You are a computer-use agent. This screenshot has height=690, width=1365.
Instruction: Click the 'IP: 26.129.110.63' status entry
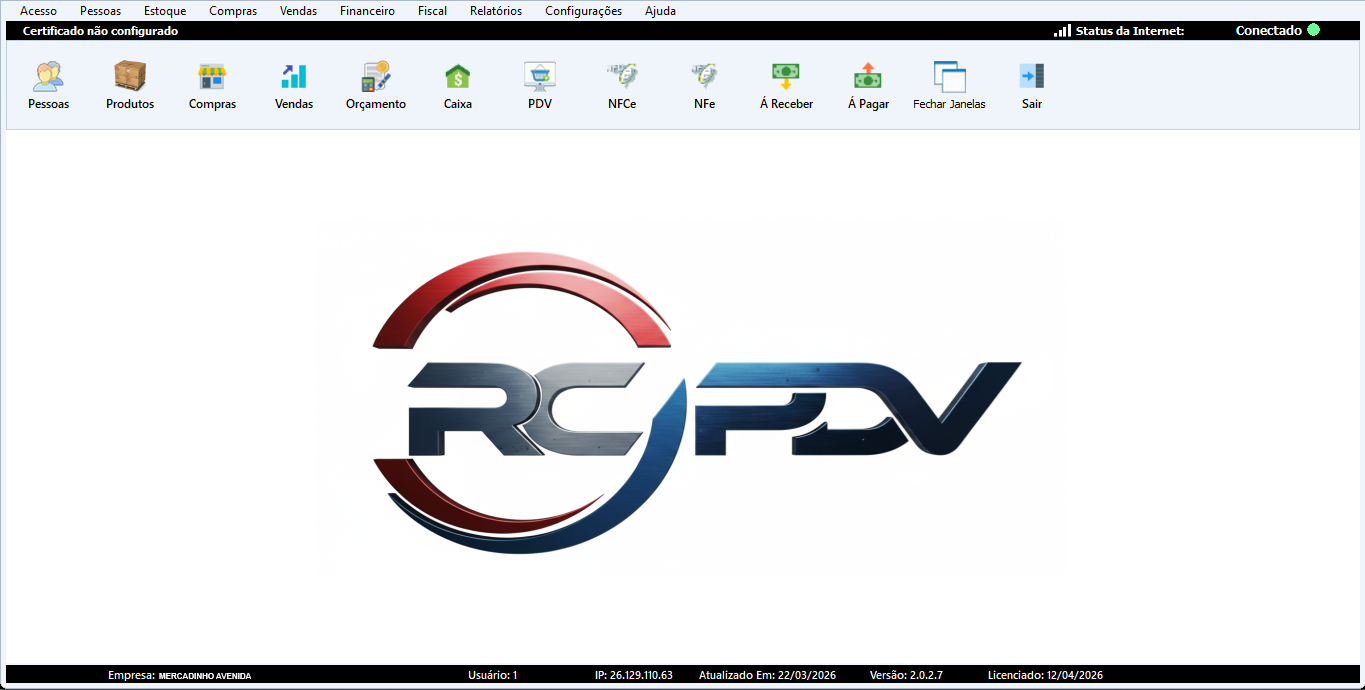point(634,675)
